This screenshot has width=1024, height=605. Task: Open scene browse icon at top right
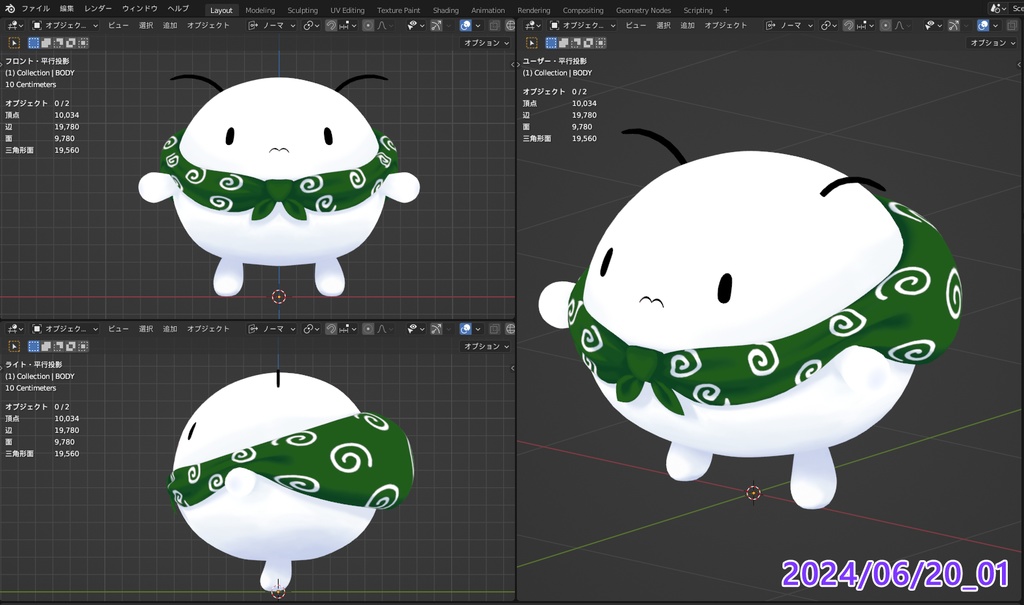click(998, 8)
